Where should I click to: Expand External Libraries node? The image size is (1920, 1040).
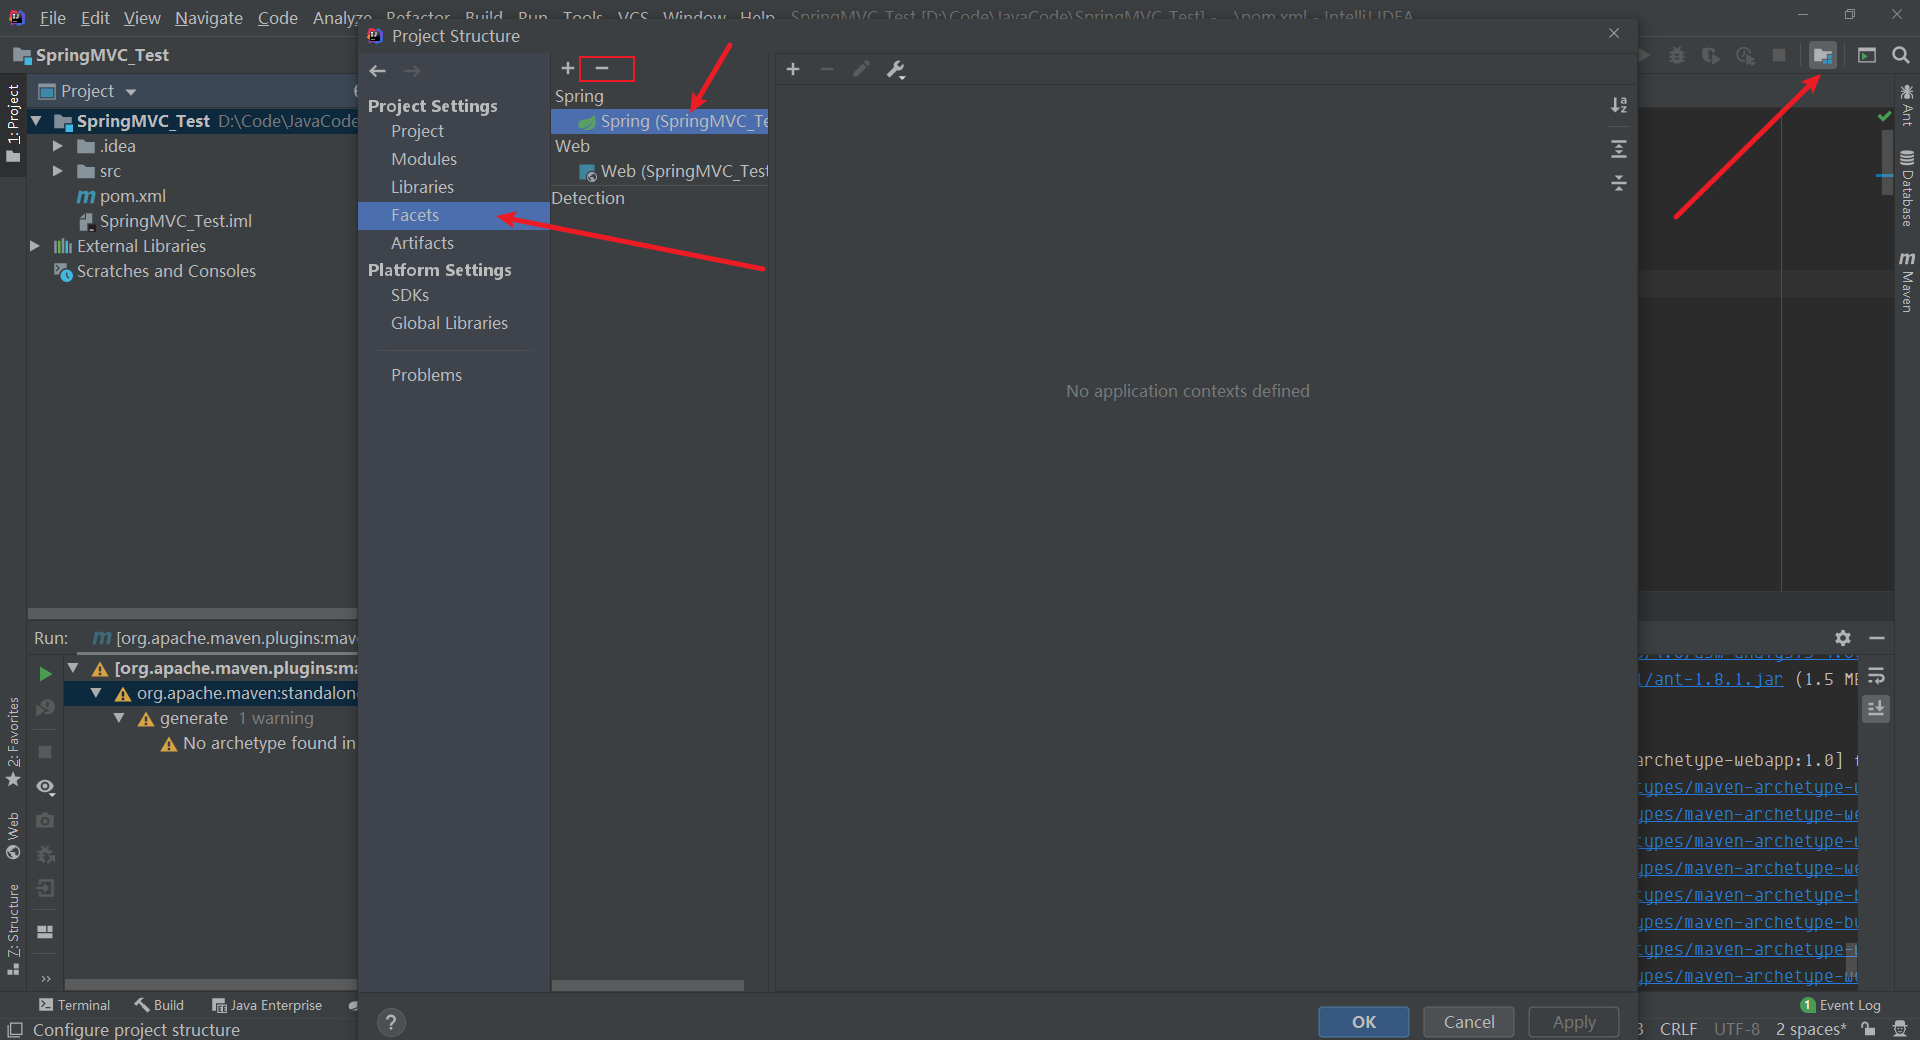point(35,246)
